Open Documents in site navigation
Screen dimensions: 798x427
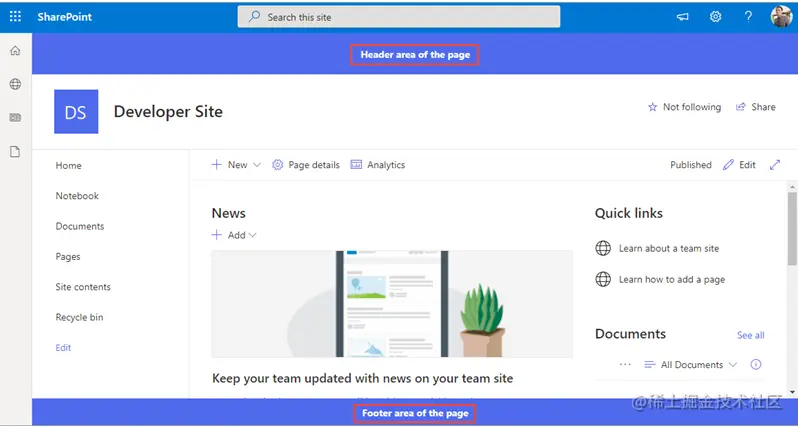[x=80, y=226]
